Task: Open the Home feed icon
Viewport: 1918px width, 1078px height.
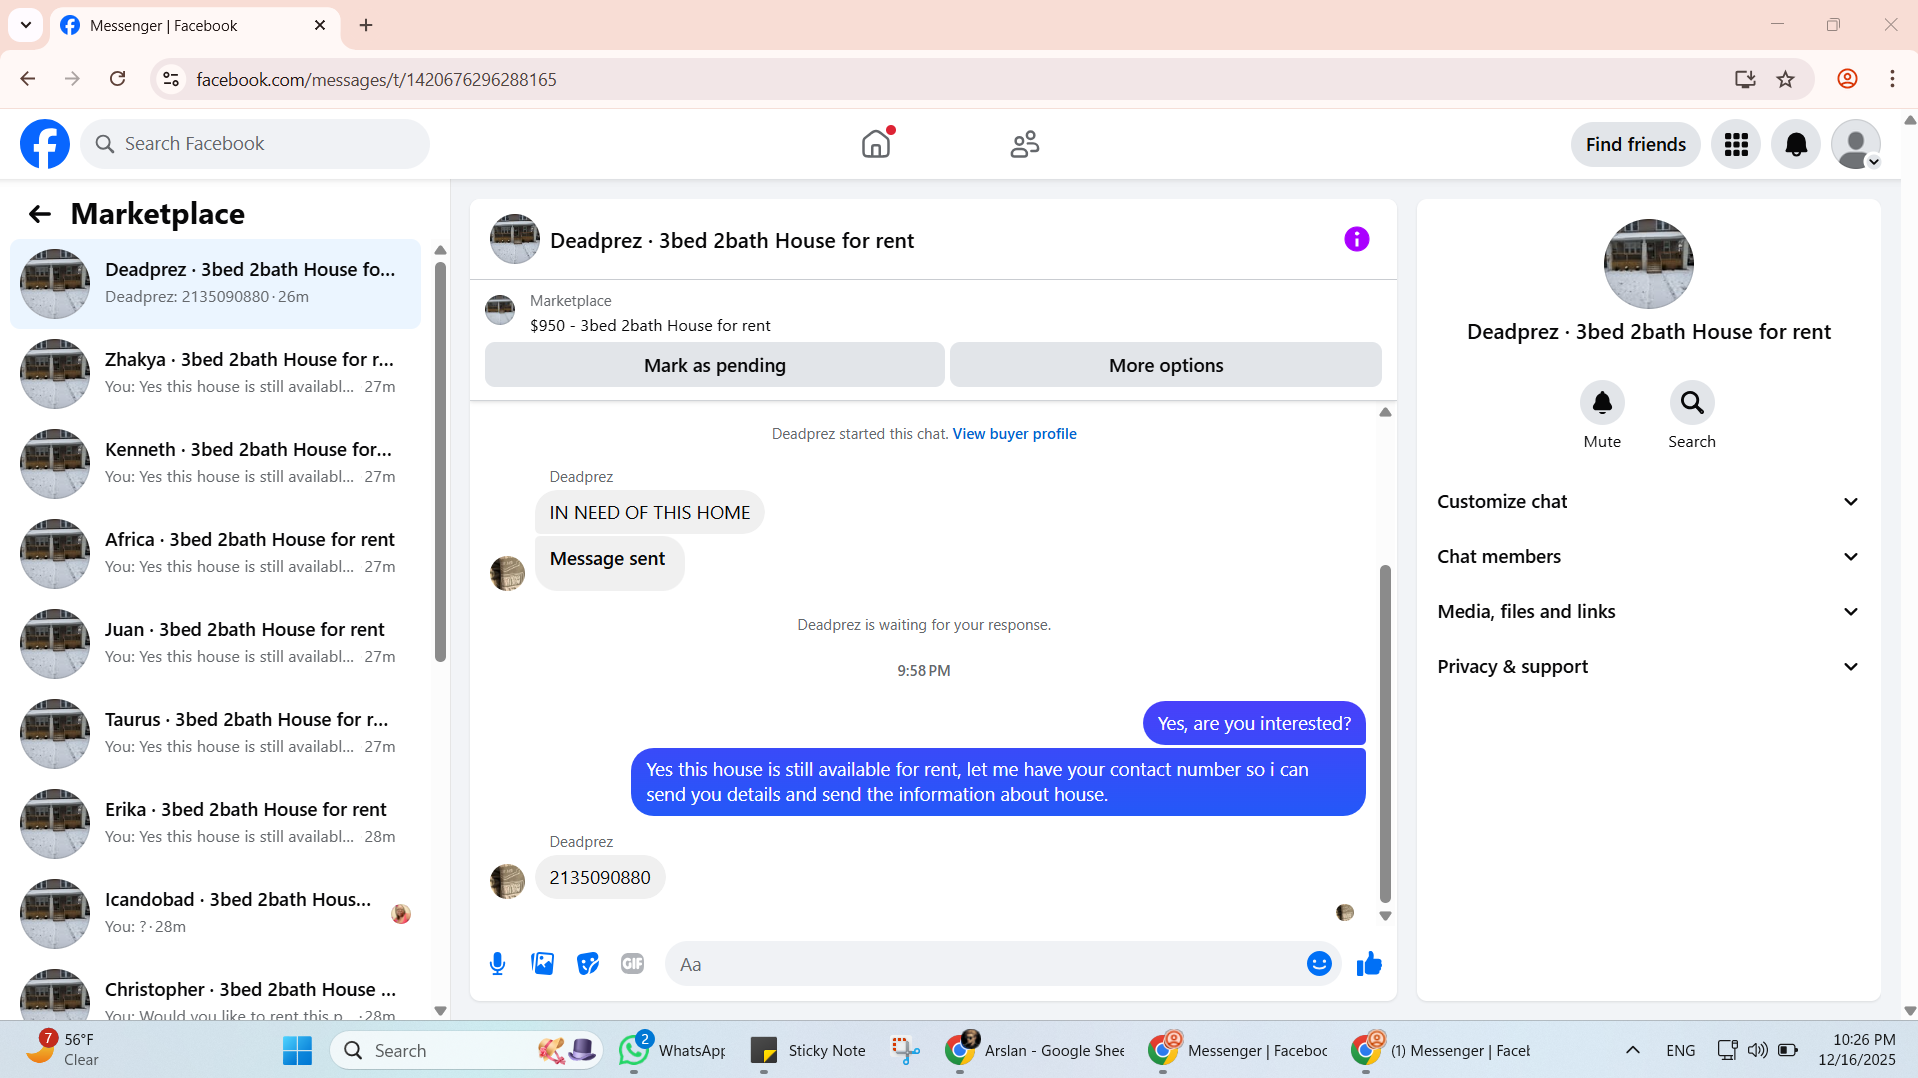Action: coord(876,144)
